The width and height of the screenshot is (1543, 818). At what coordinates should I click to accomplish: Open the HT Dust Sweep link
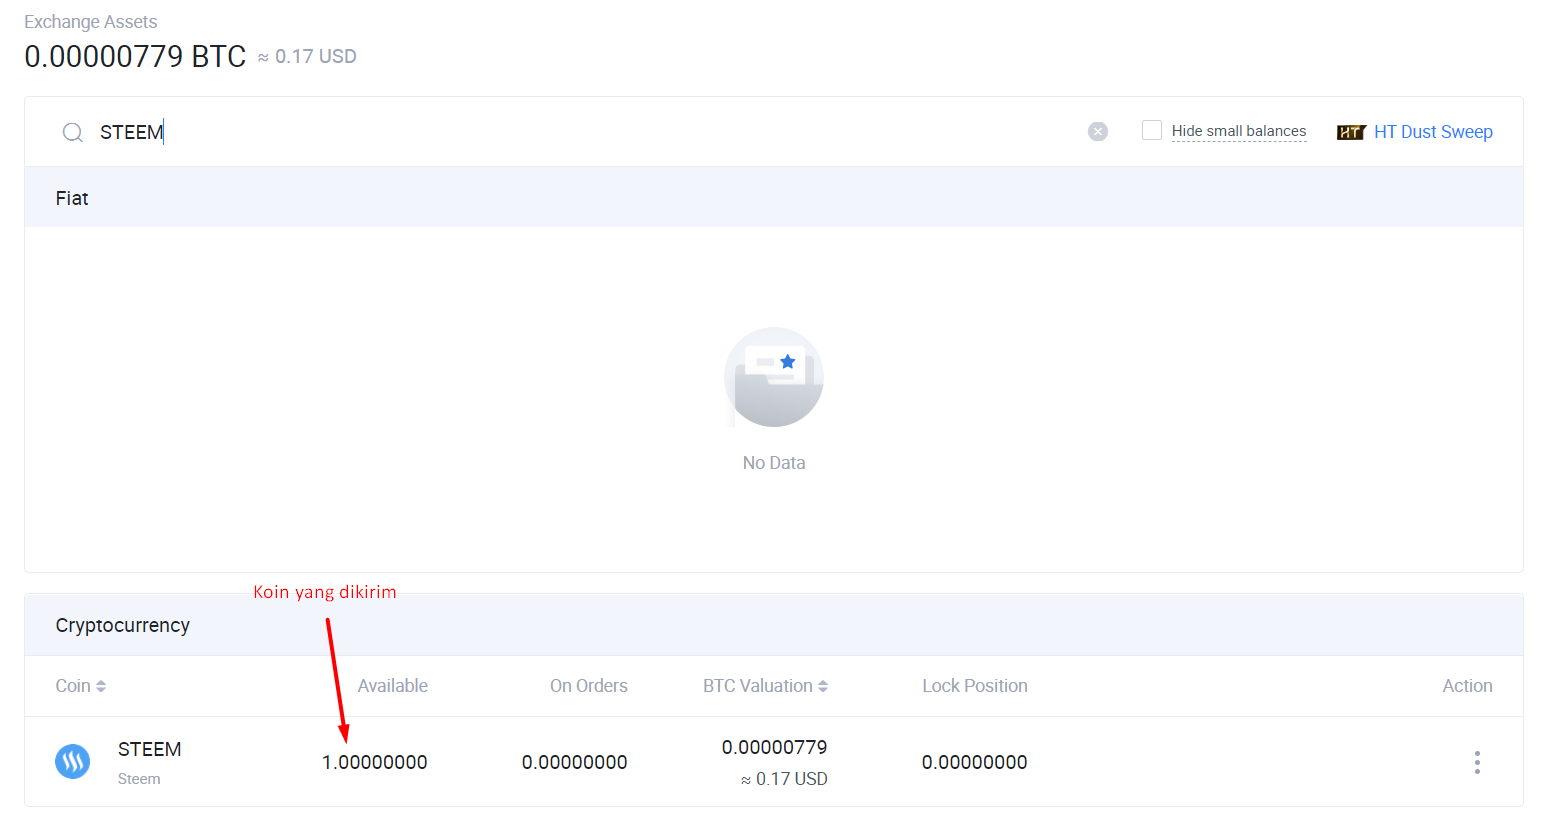[1433, 132]
